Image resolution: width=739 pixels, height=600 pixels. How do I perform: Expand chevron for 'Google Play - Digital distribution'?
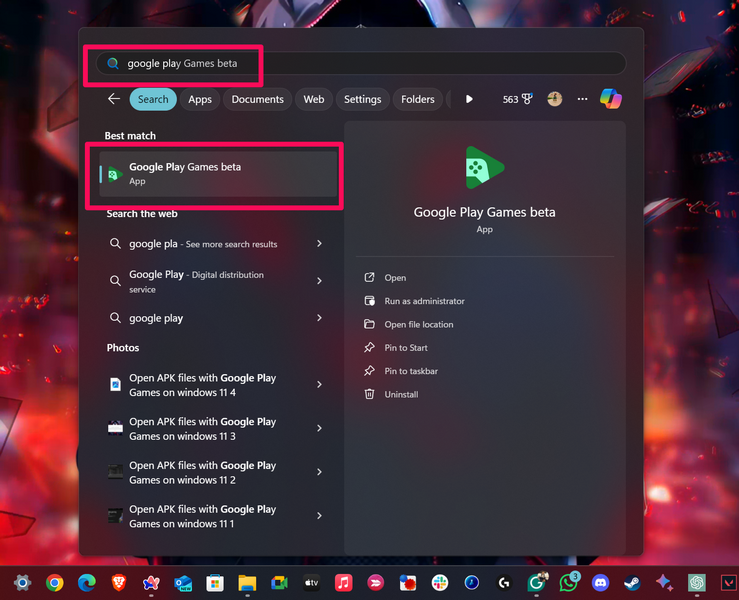[x=319, y=281]
